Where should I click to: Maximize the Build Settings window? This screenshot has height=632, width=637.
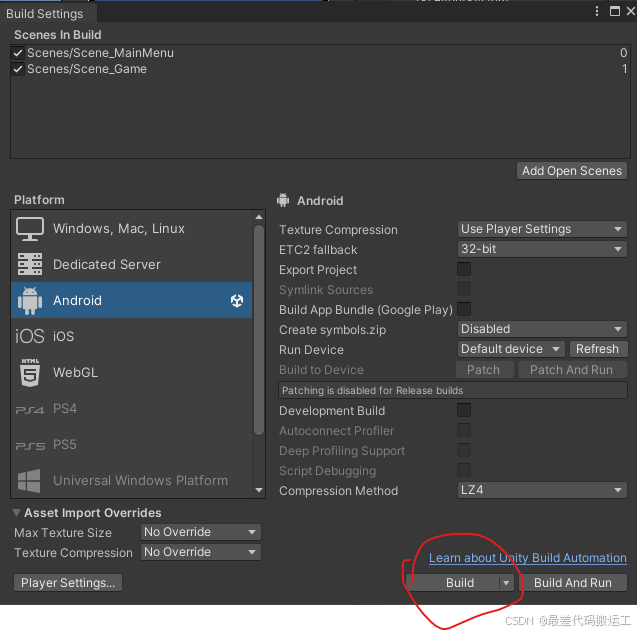(615, 11)
